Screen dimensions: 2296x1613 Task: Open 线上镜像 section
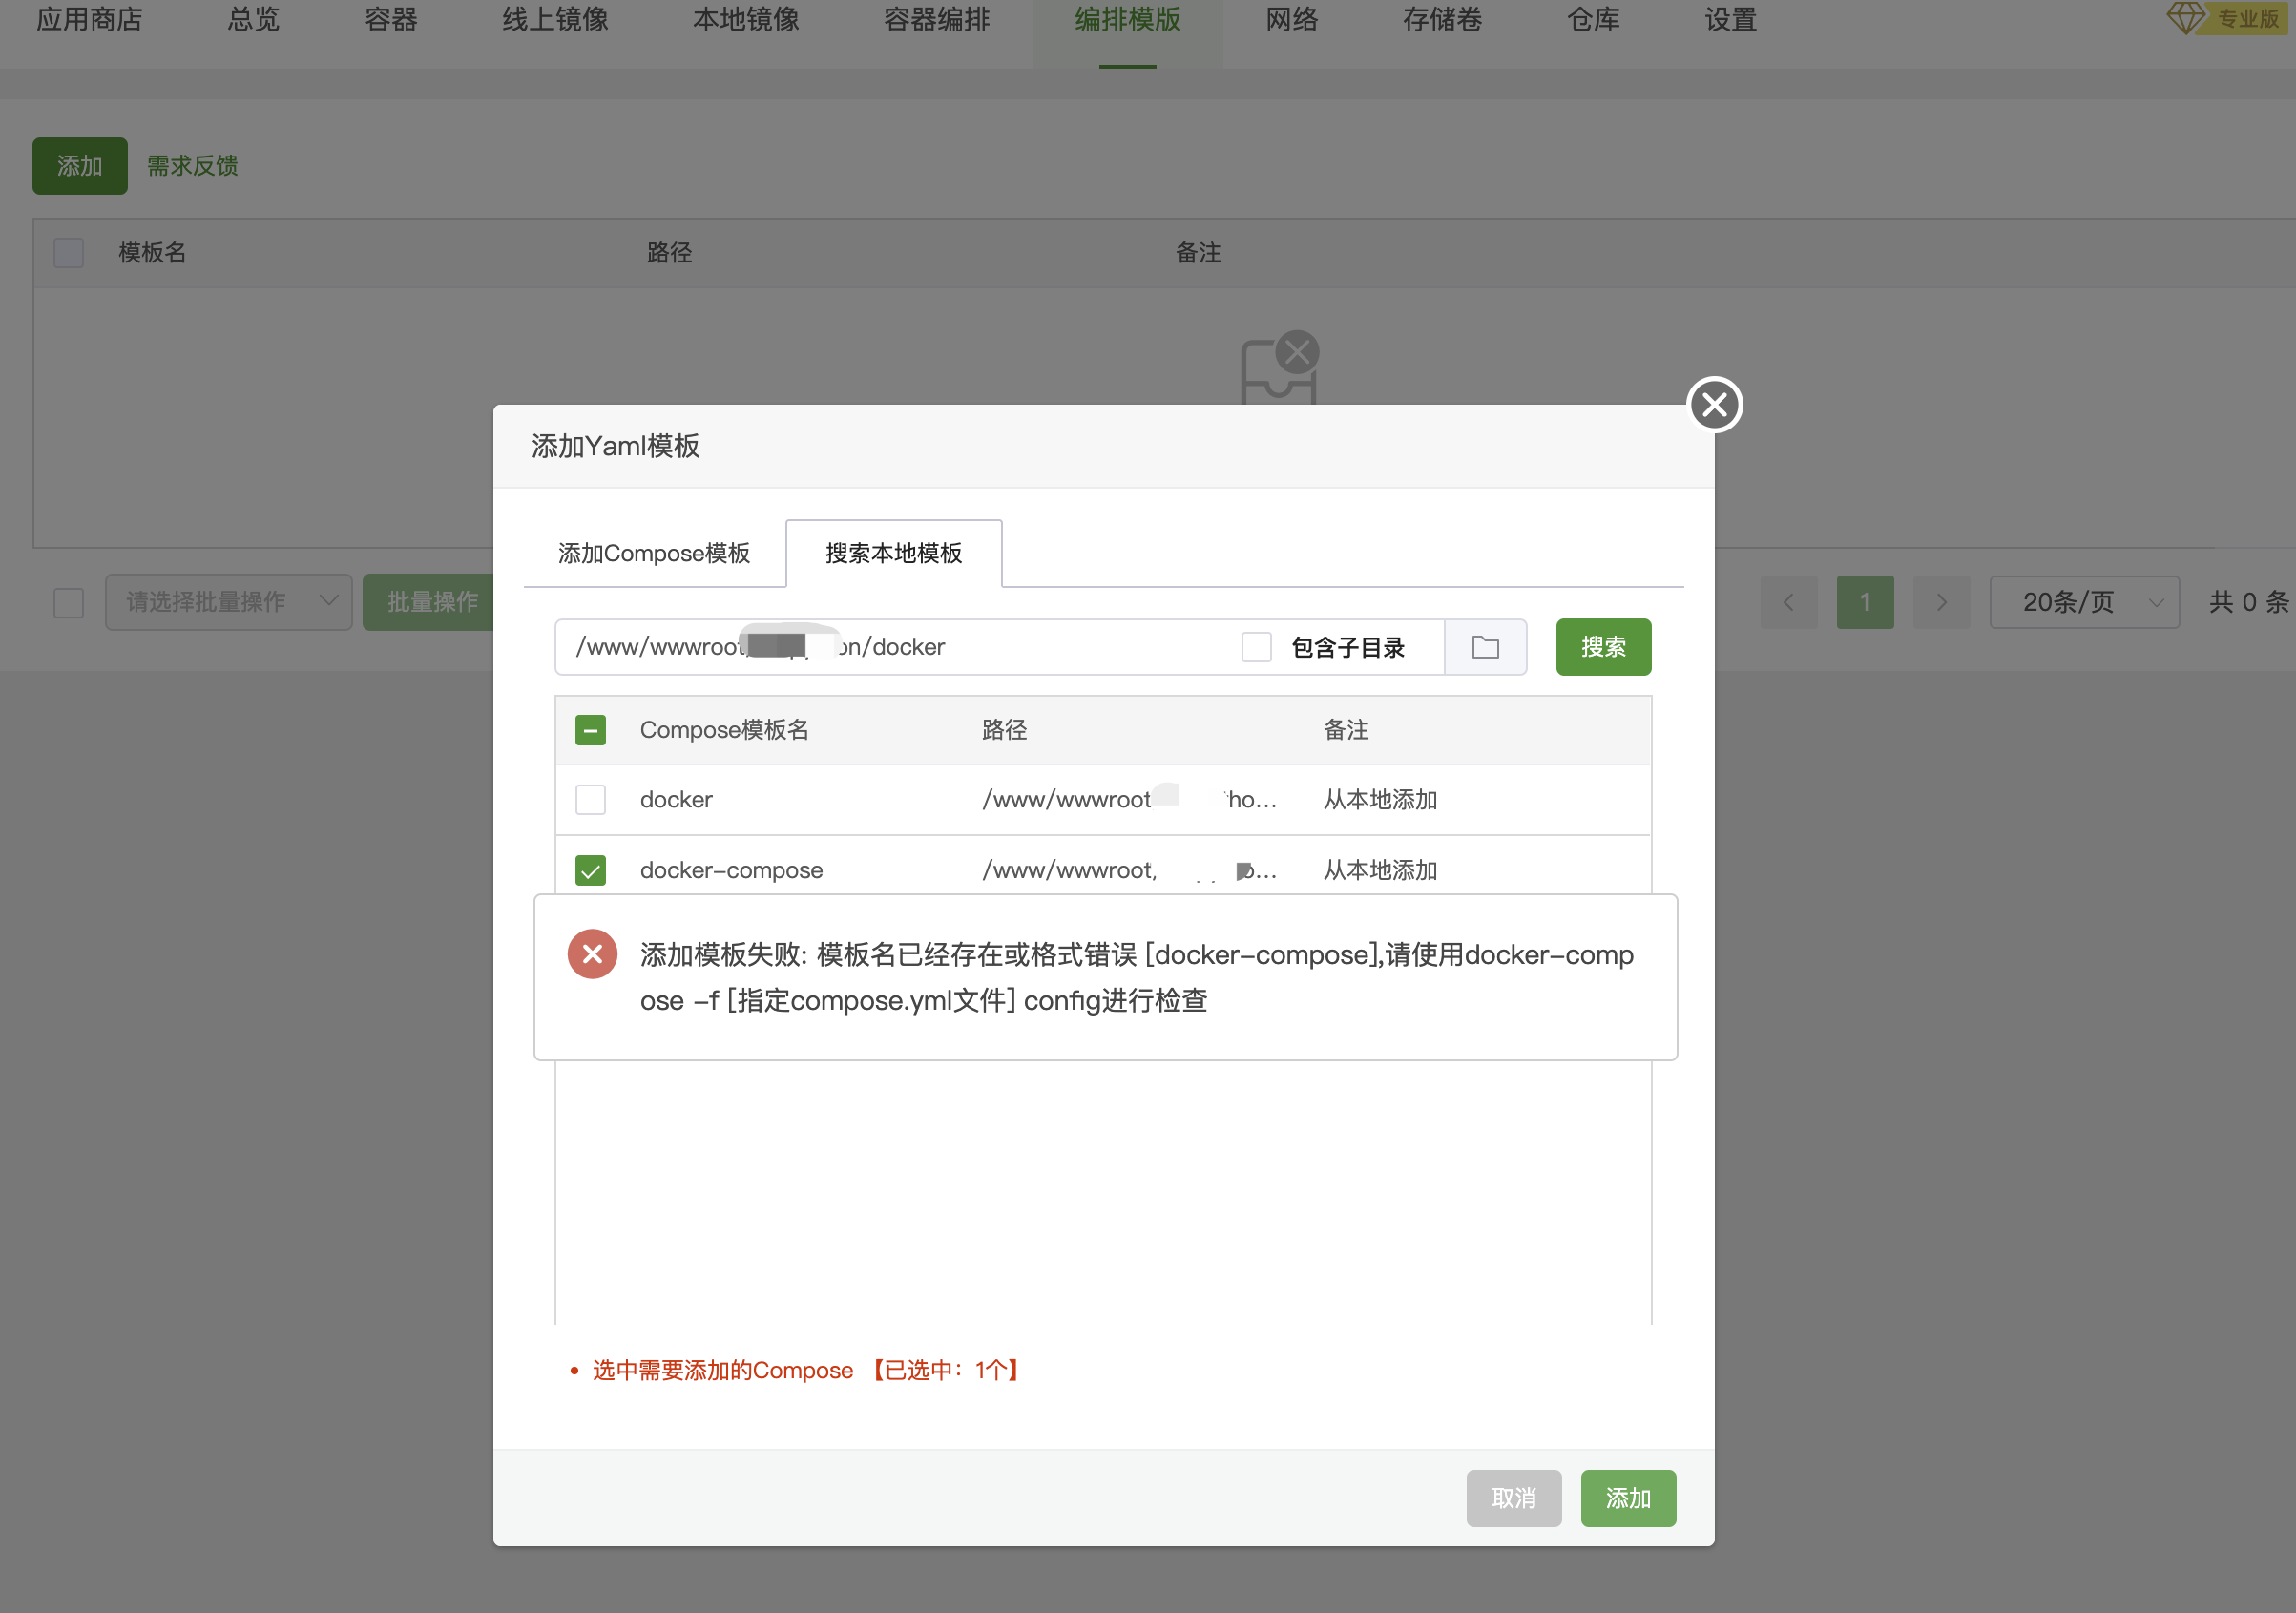[556, 20]
